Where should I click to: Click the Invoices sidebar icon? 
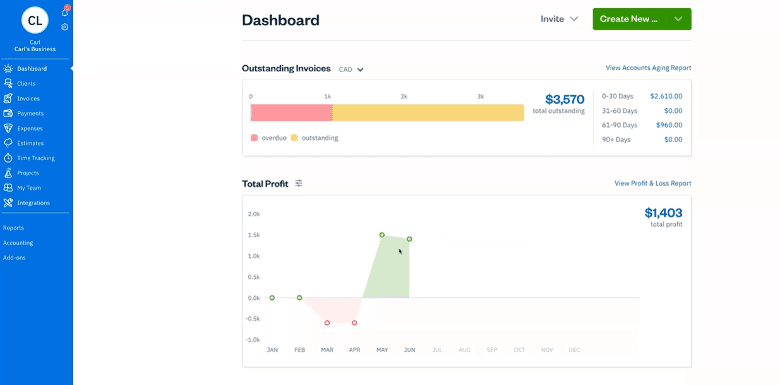pos(8,98)
